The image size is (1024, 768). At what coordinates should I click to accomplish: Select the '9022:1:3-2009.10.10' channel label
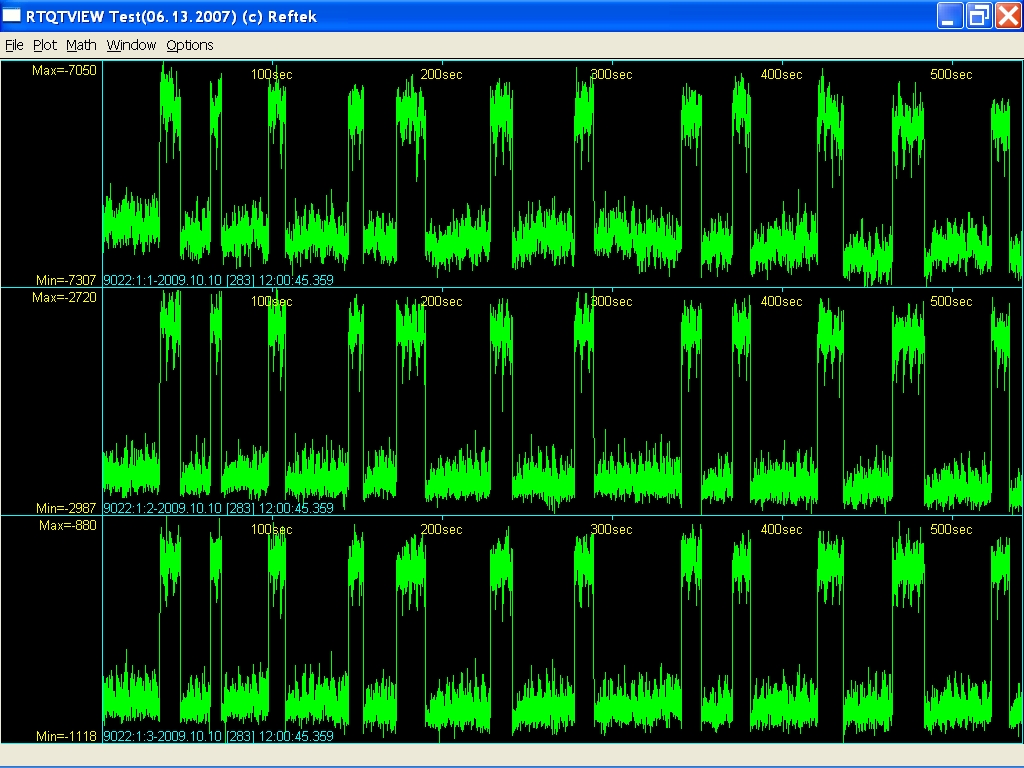click(x=162, y=736)
